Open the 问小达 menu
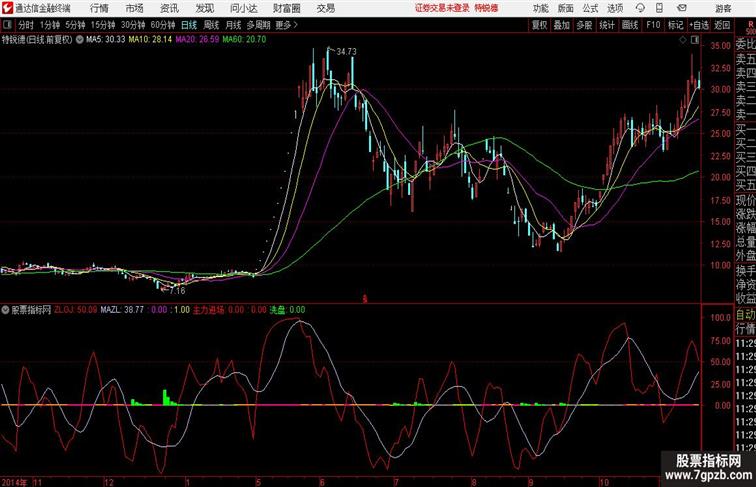The width and height of the screenshot is (756, 487). coord(244,8)
